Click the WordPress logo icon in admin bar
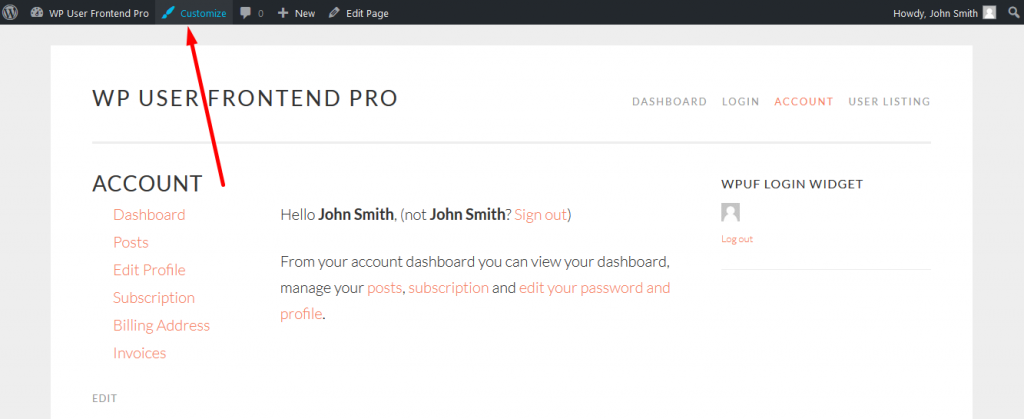This screenshot has height=419, width=1024. [11, 13]
